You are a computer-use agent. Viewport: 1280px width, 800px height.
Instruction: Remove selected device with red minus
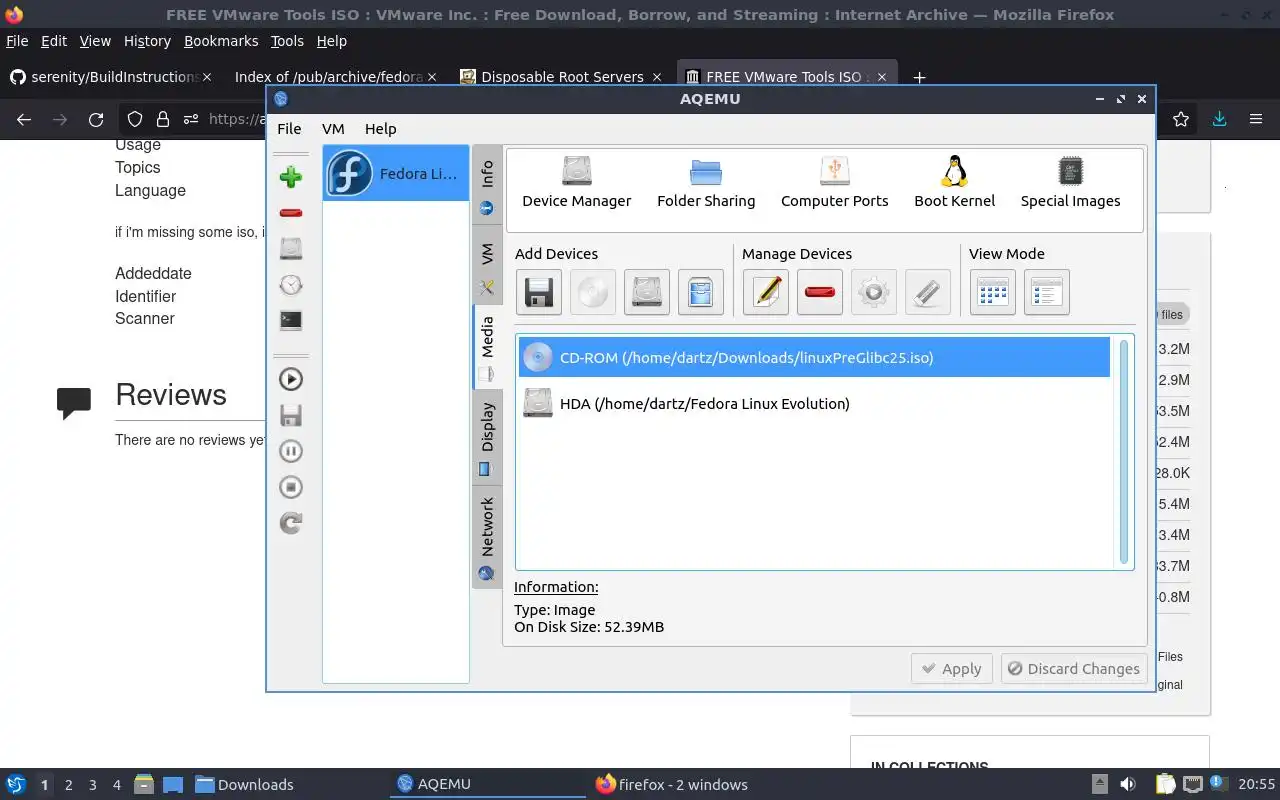820,292
